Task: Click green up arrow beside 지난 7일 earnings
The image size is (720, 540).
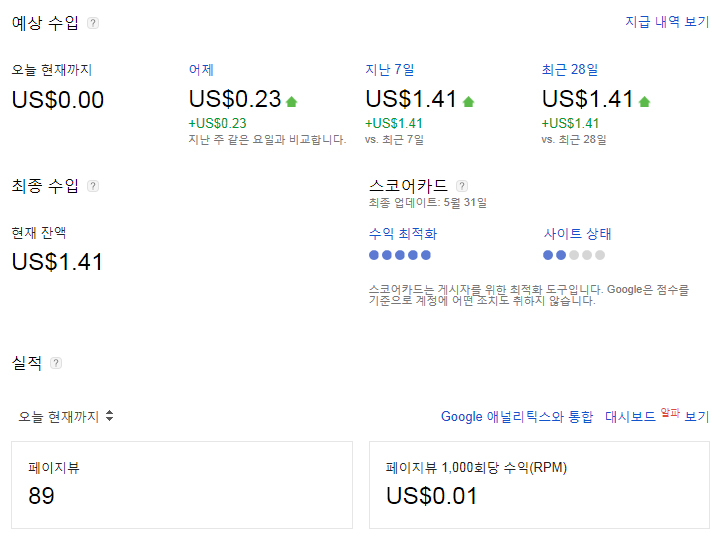Action: [x=468, y=101]
